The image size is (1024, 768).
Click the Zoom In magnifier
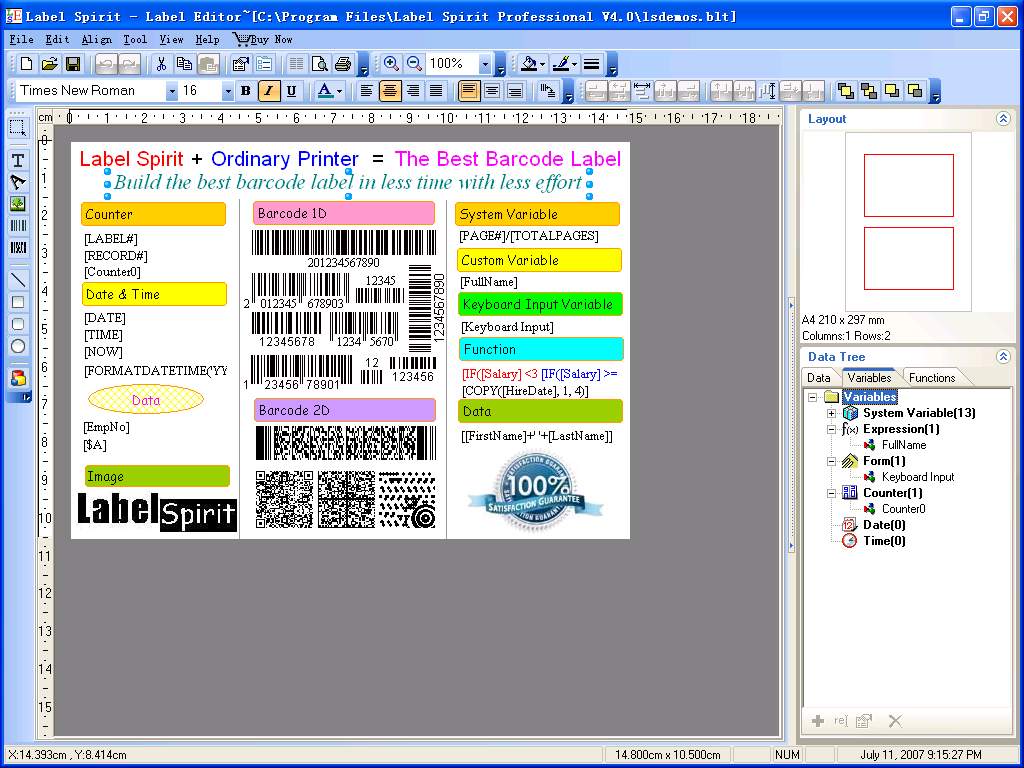click(x=391, y=64)
